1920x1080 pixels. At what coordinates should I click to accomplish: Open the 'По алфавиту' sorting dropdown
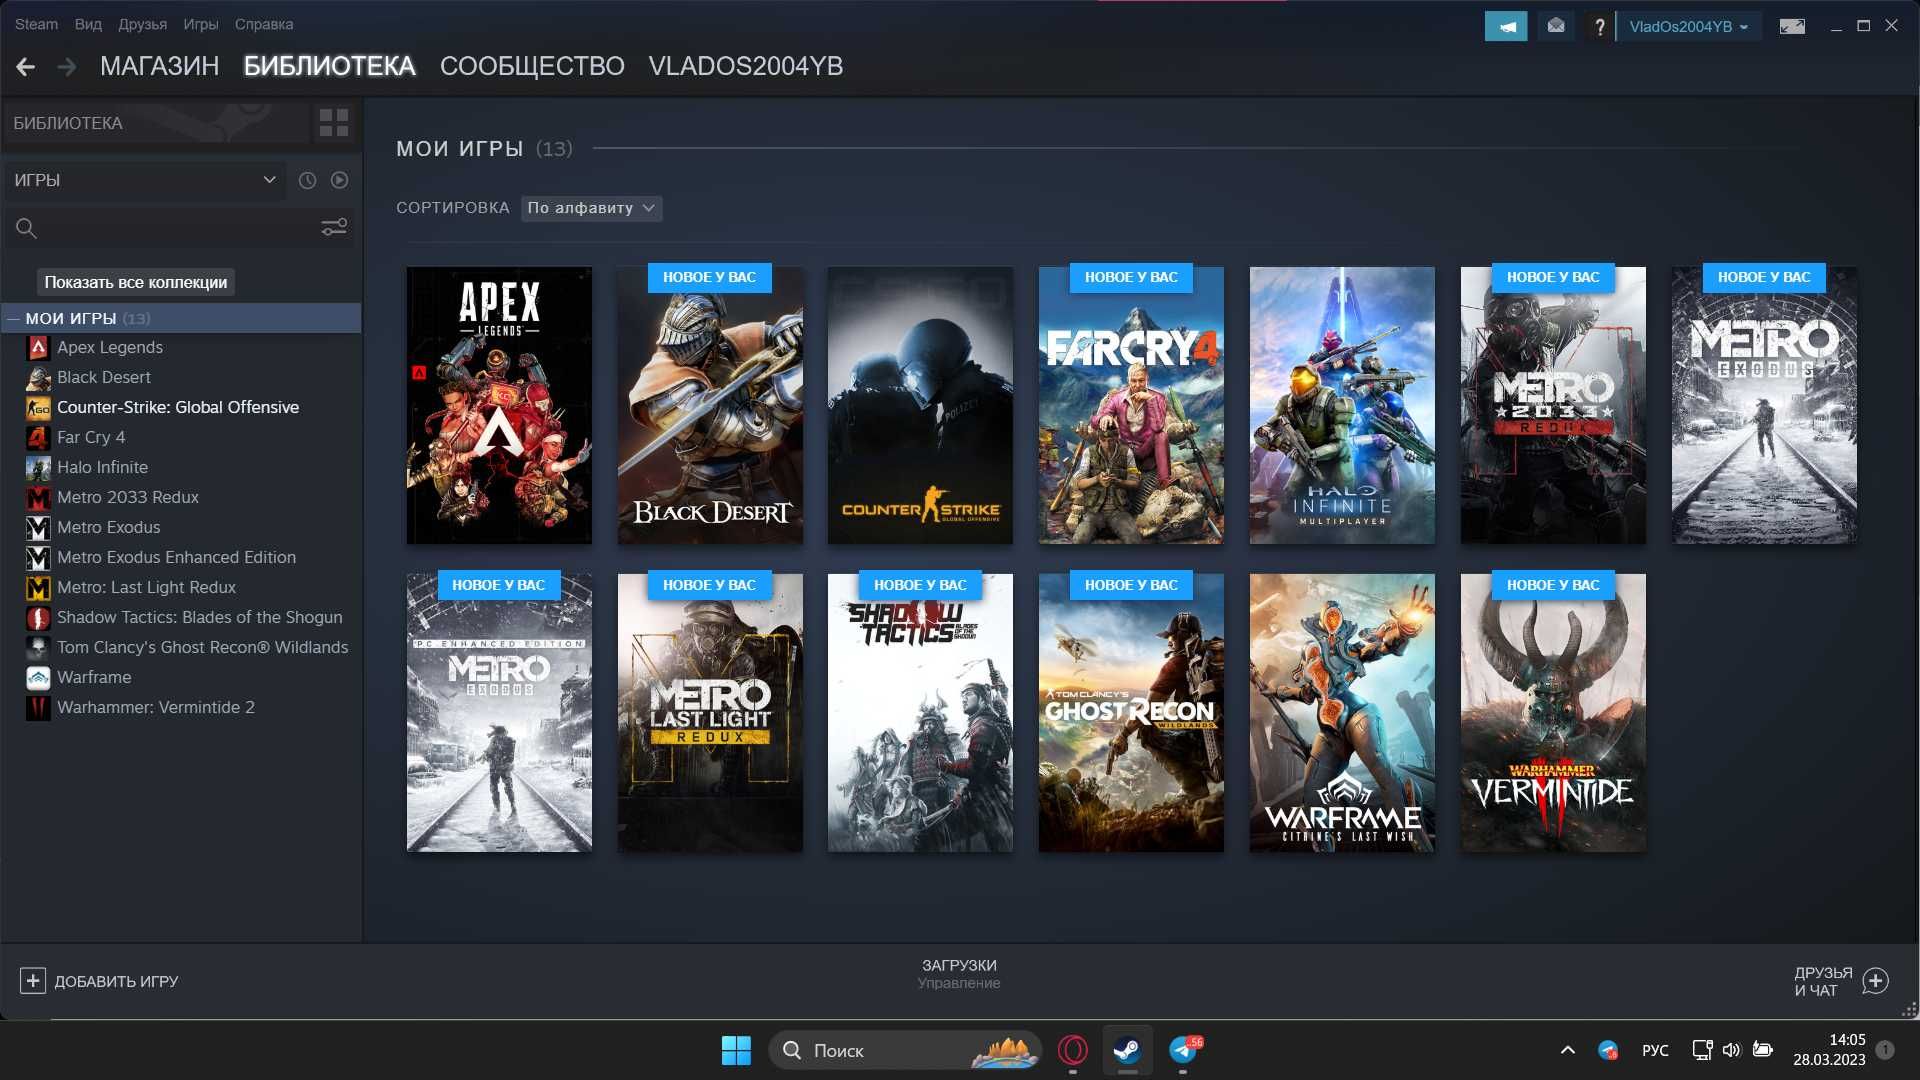pyautogui.click(x=591, y=208)
